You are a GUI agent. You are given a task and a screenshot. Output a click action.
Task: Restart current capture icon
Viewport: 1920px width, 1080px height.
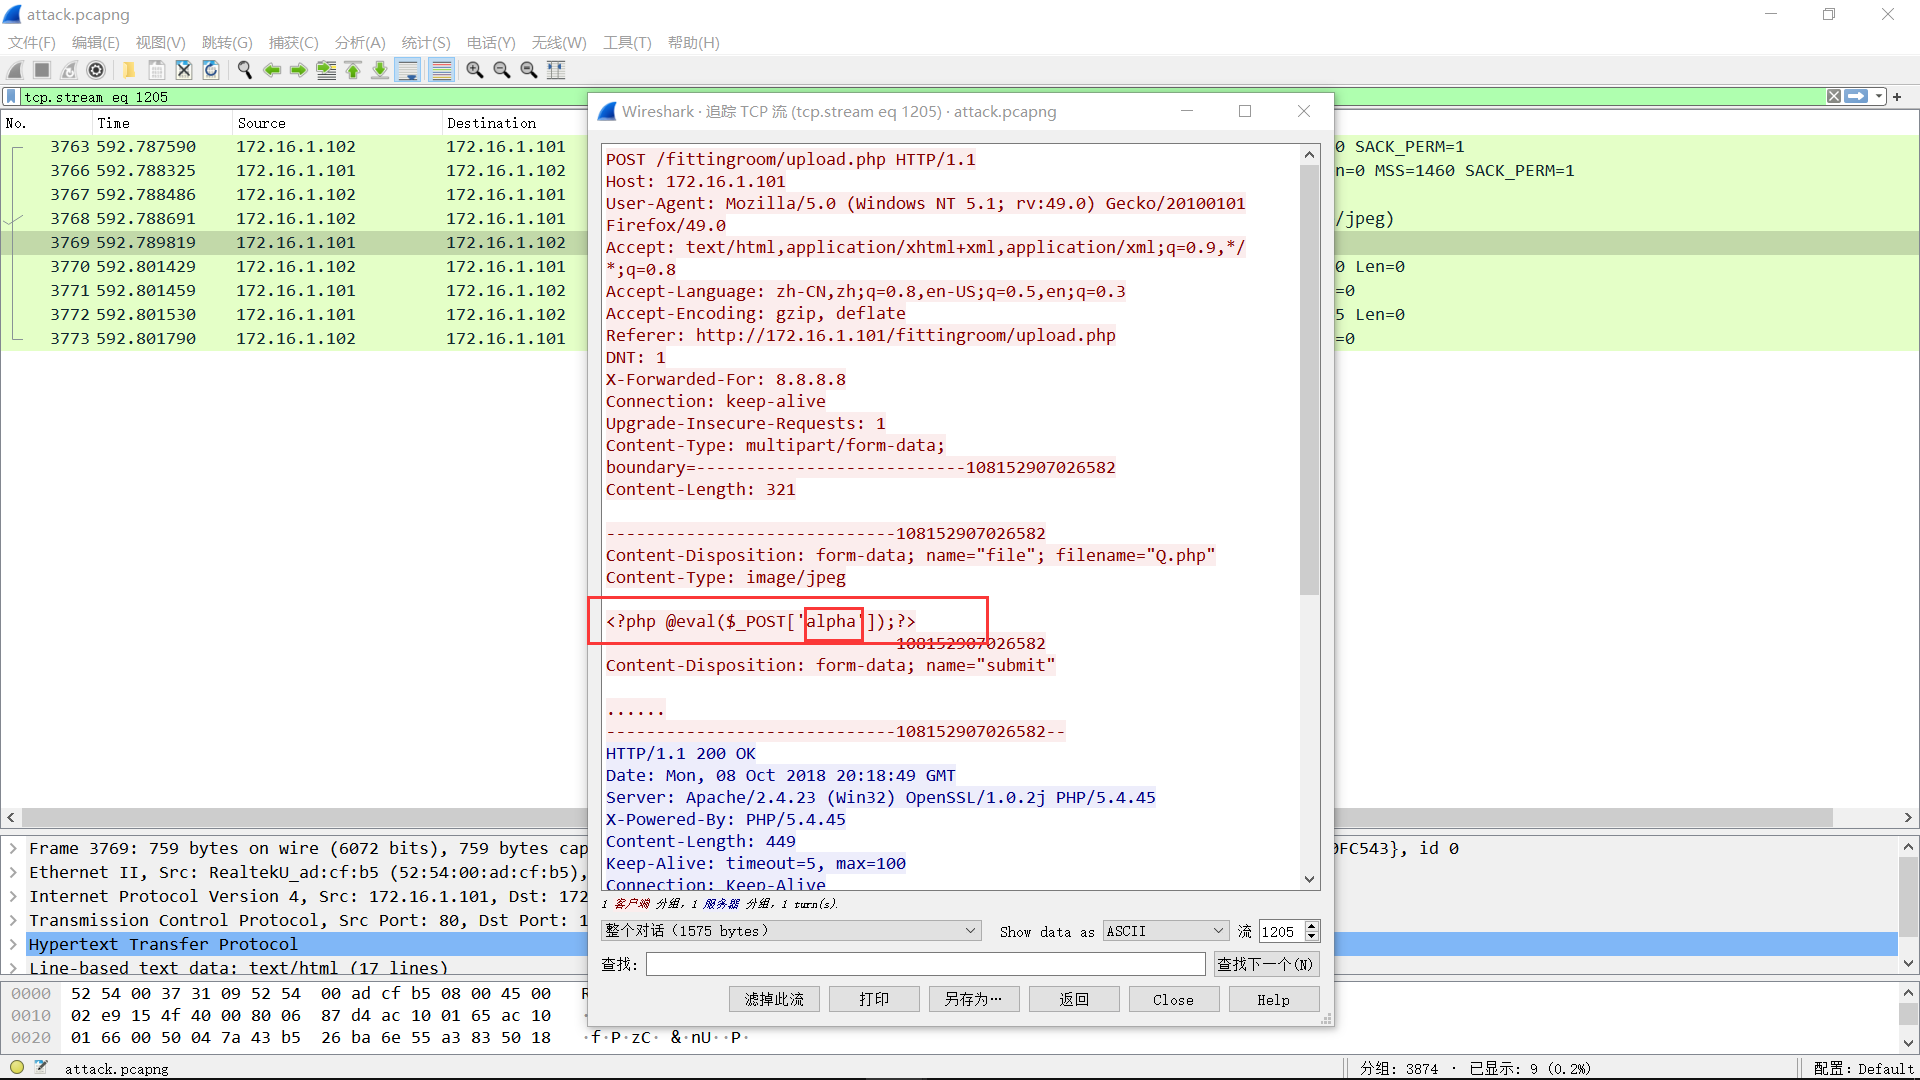[69, 70]
